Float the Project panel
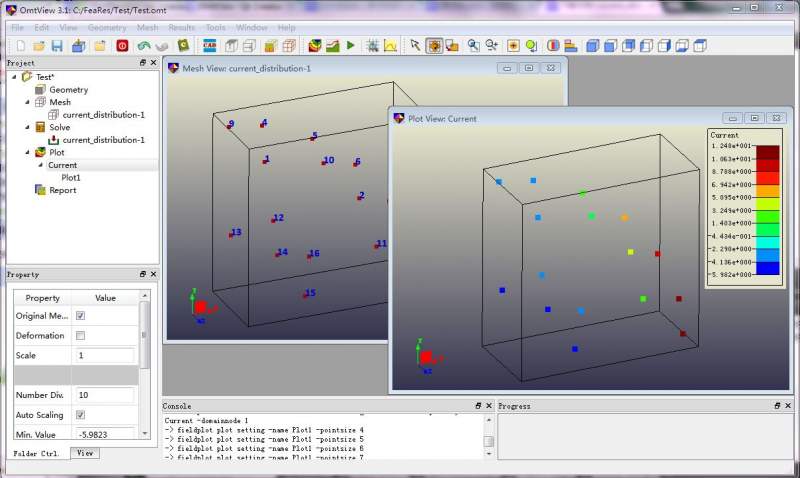This screenshot has height=478, width=800. [x=143, y=62]
